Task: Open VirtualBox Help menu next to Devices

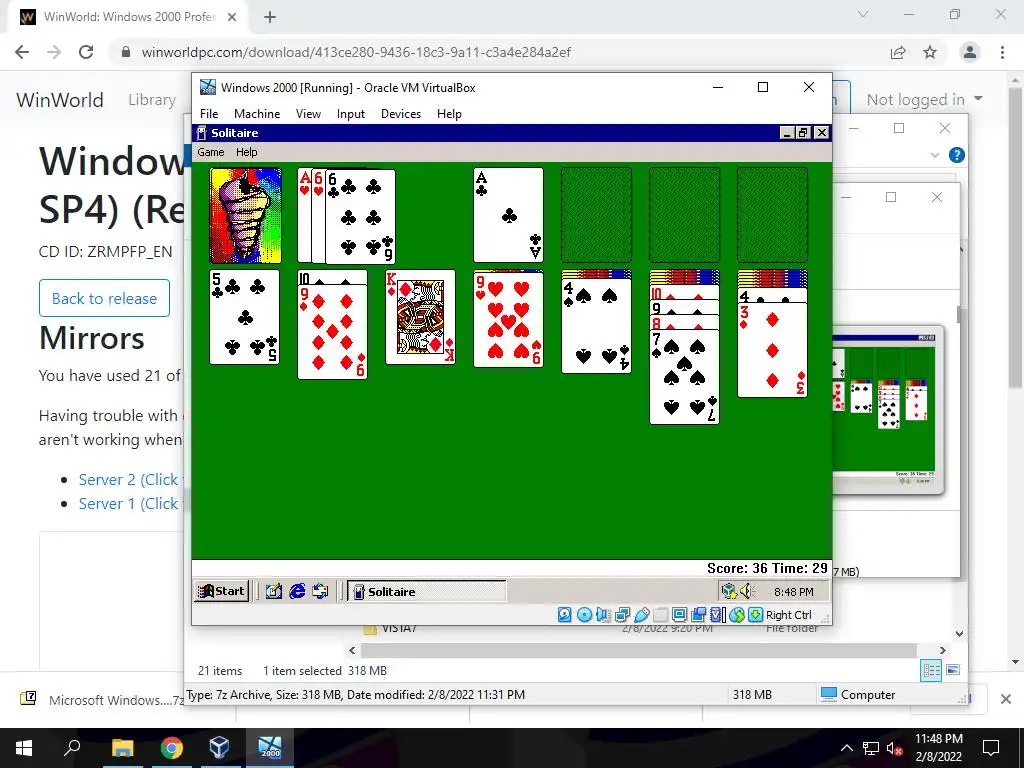Action: click(x=449, y=114)
